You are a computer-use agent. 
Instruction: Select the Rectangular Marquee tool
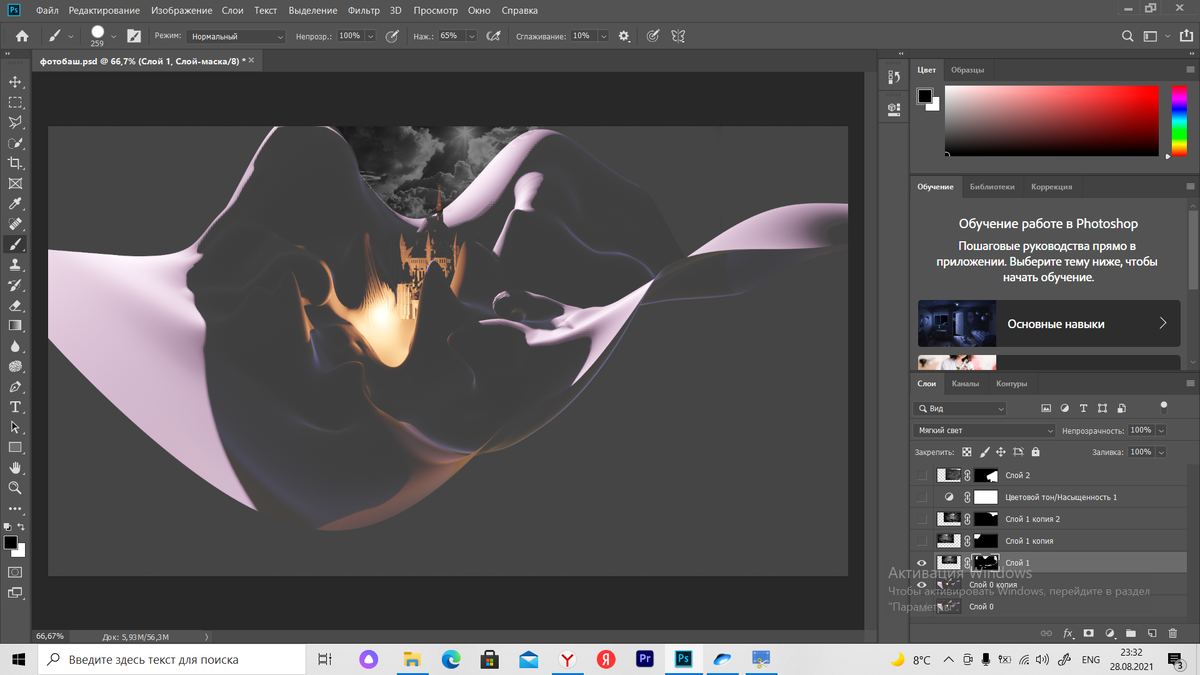tap(15, 102)
